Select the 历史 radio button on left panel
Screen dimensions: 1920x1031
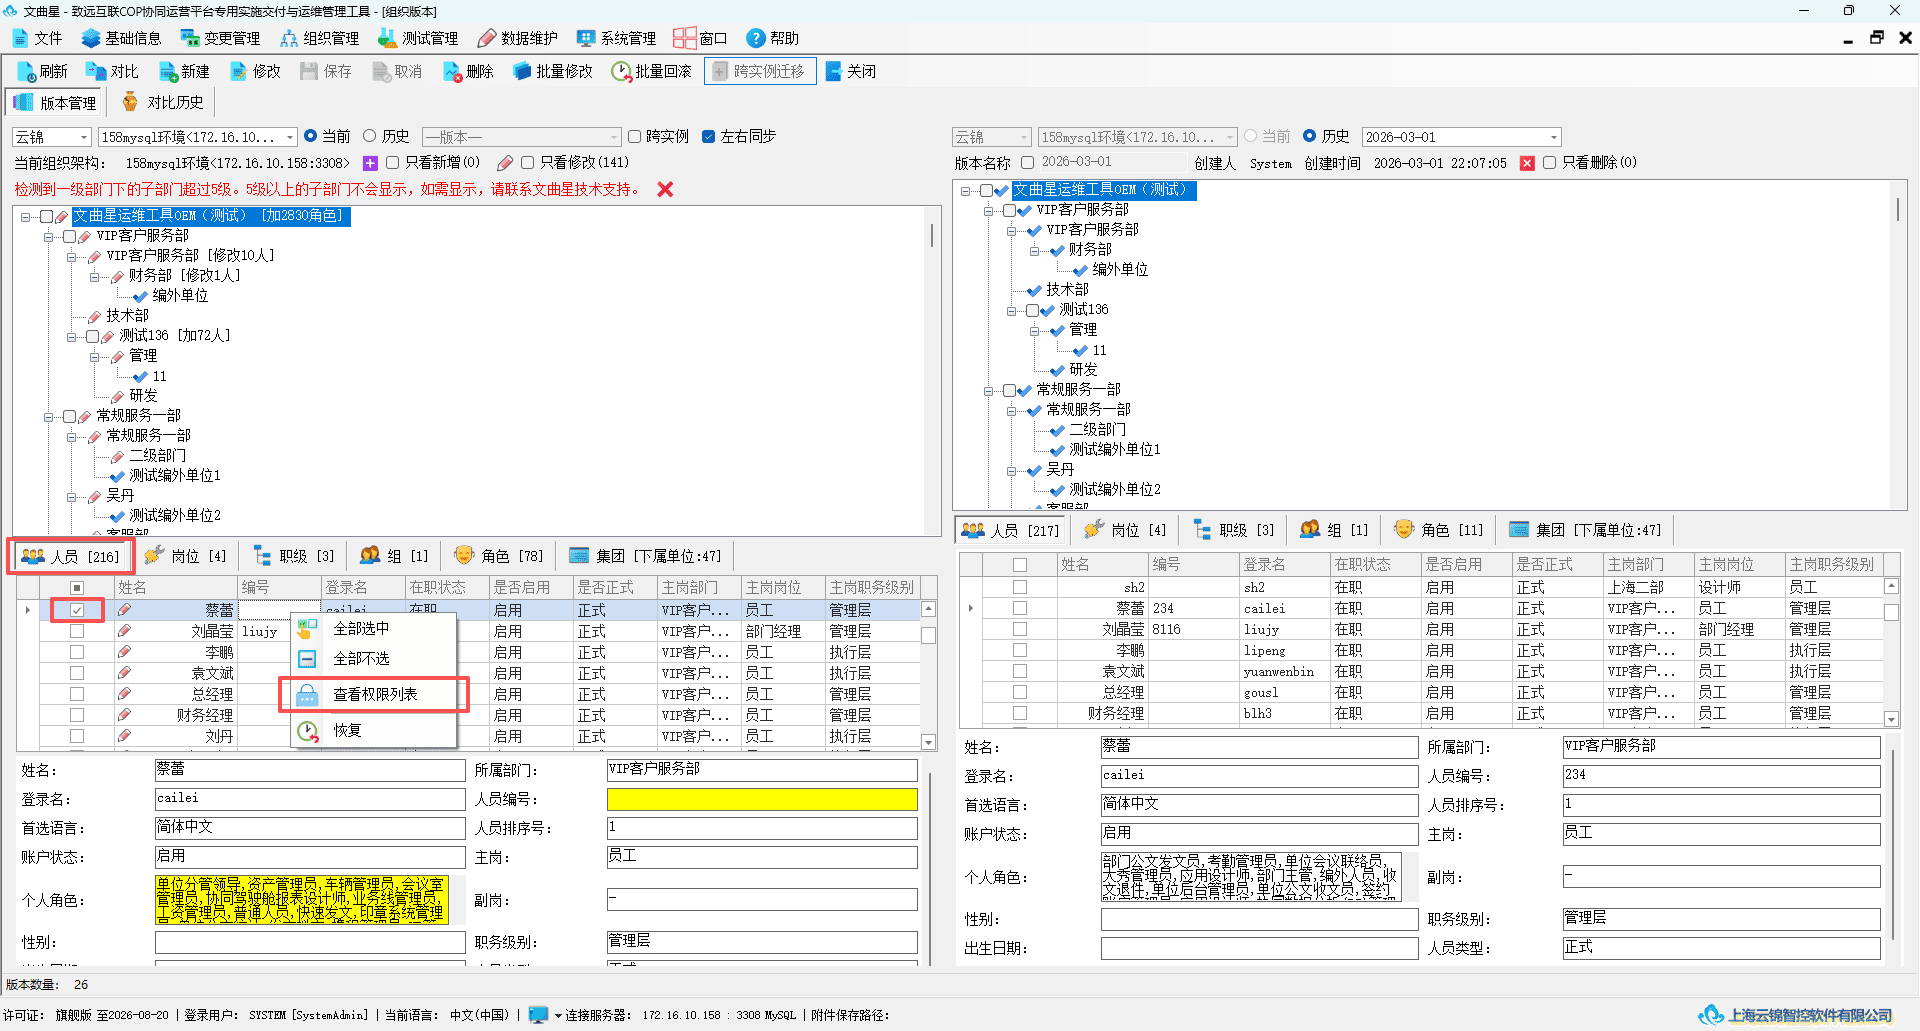click(x=370, y=136)
